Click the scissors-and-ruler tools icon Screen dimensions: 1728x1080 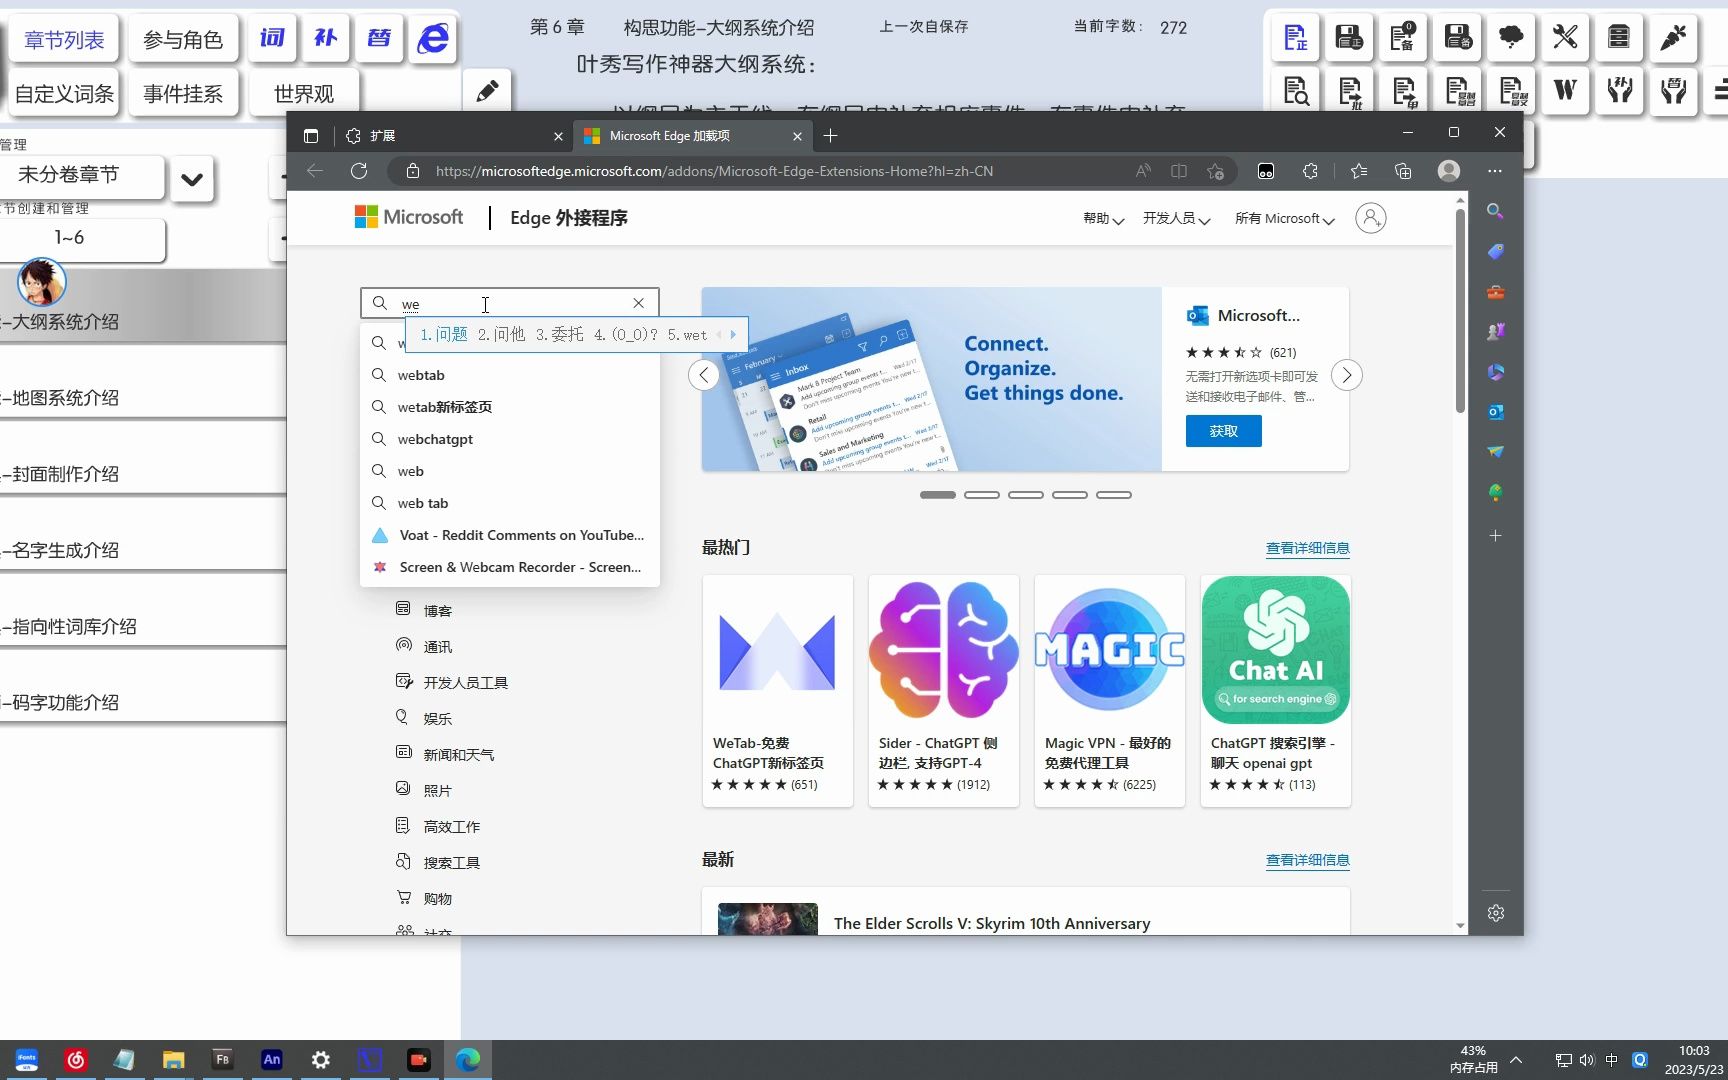pos(1565,38)
